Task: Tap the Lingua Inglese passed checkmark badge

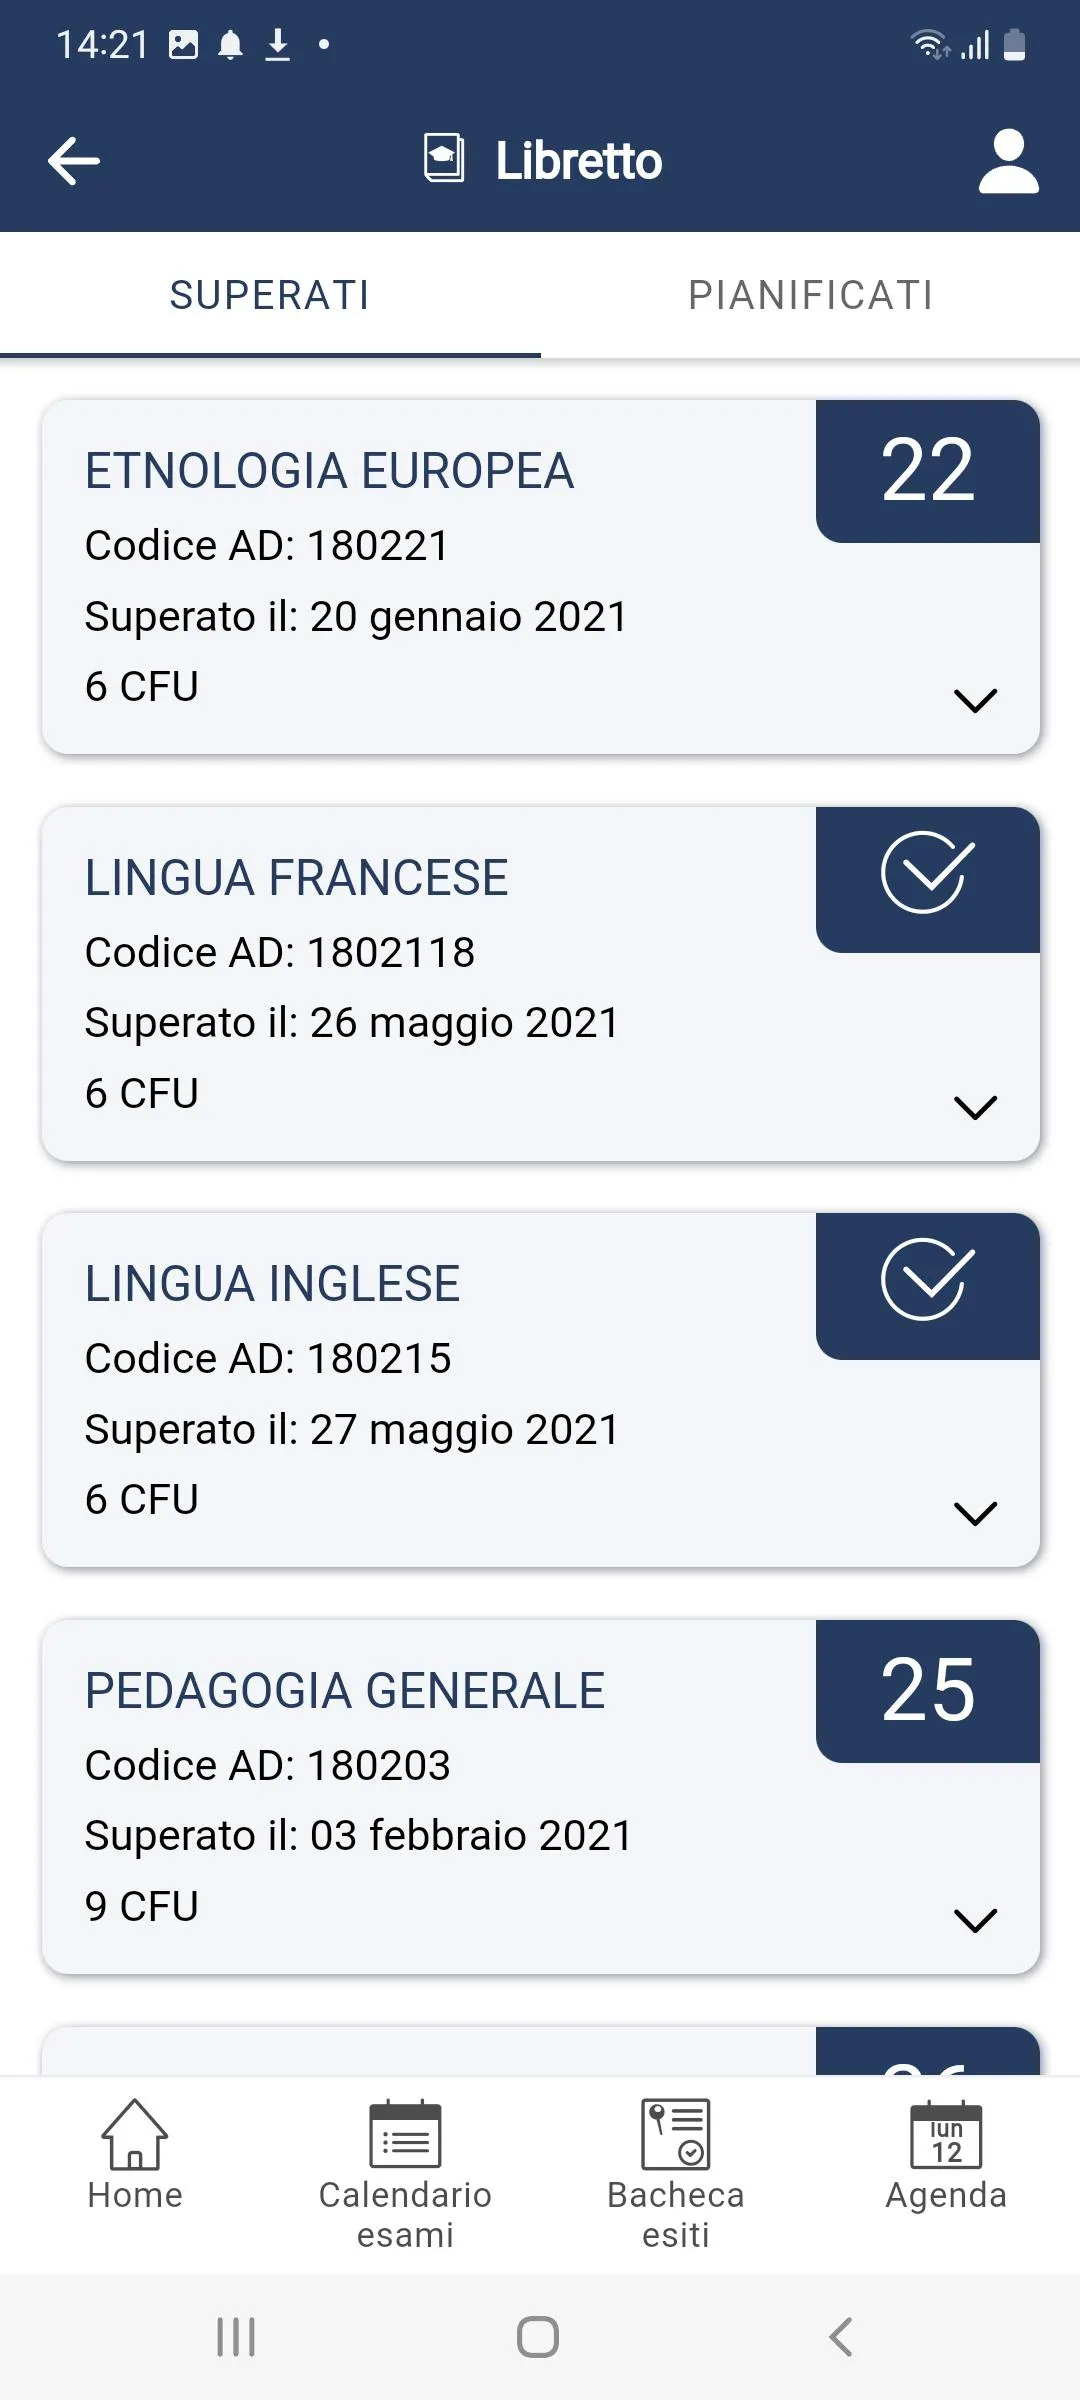Action: 927,1281
